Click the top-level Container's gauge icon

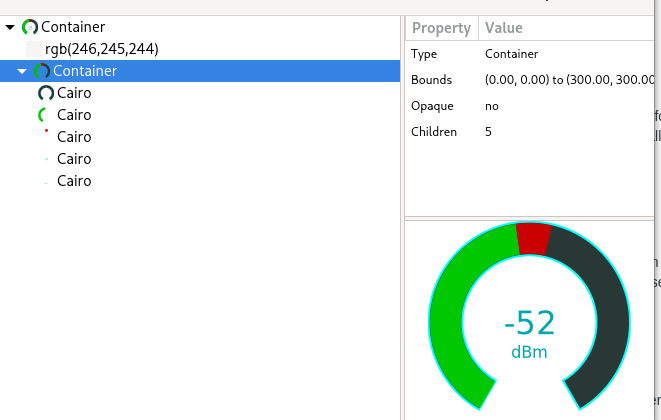30,27
